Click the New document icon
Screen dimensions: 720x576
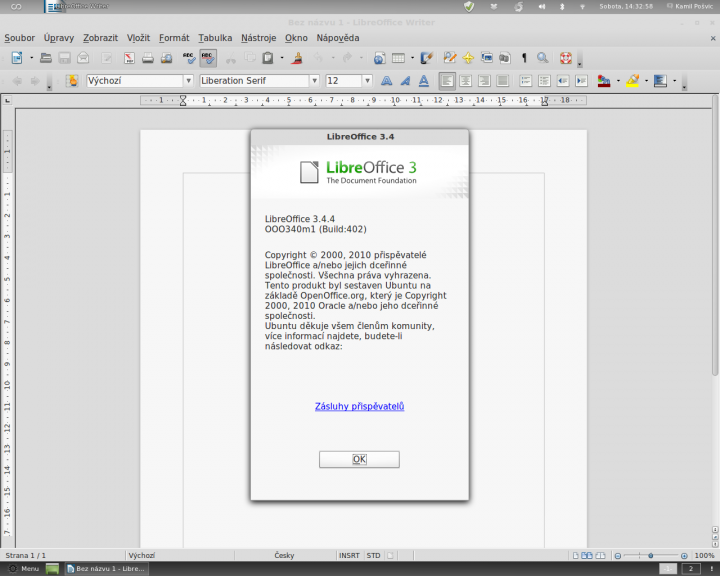tap(17, 58)
